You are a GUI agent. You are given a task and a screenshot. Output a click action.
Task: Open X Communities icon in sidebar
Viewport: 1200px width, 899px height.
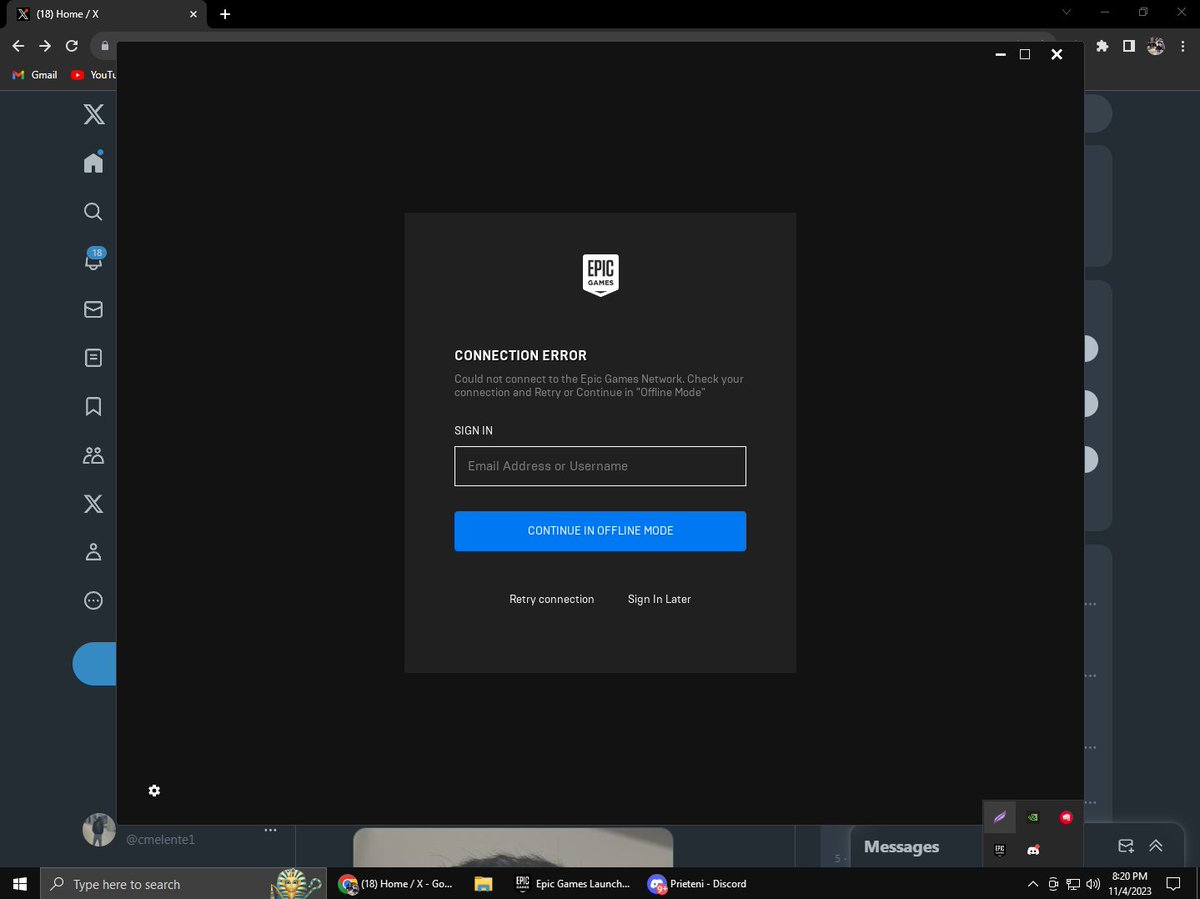click(x=93, y=456)
